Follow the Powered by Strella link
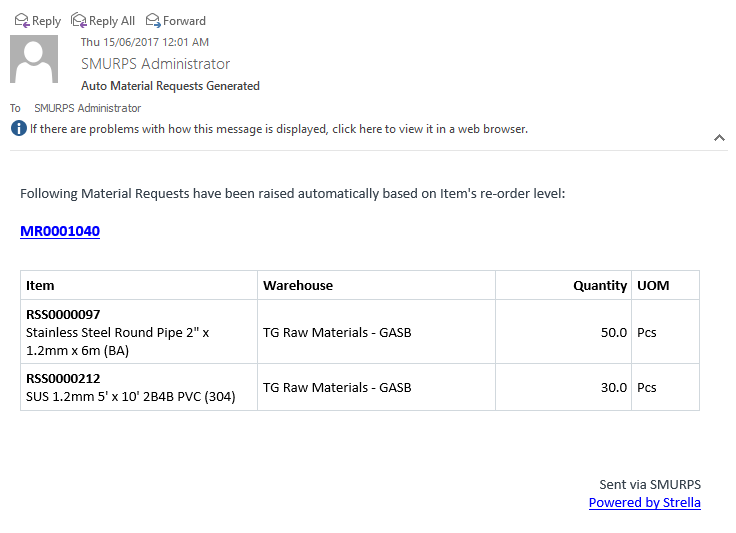736x533 pixels. [644, 503]
